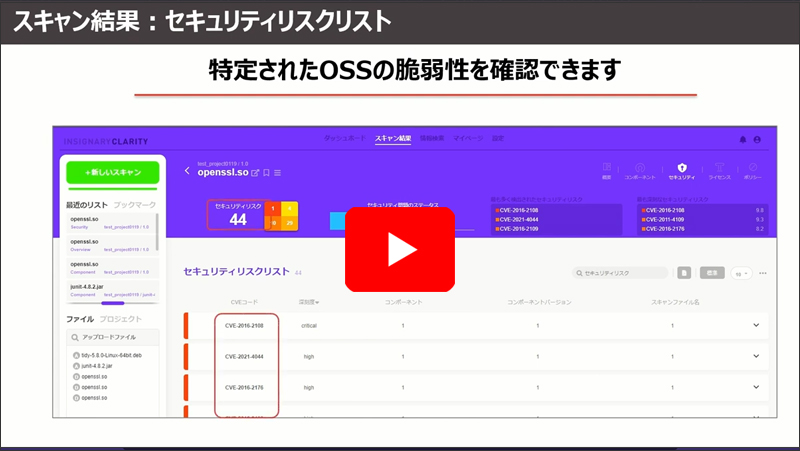Image resolution: width=800 pixels, height=451 pixels.
Task: Open the notifications bell icon
Action: pos(743,139)
